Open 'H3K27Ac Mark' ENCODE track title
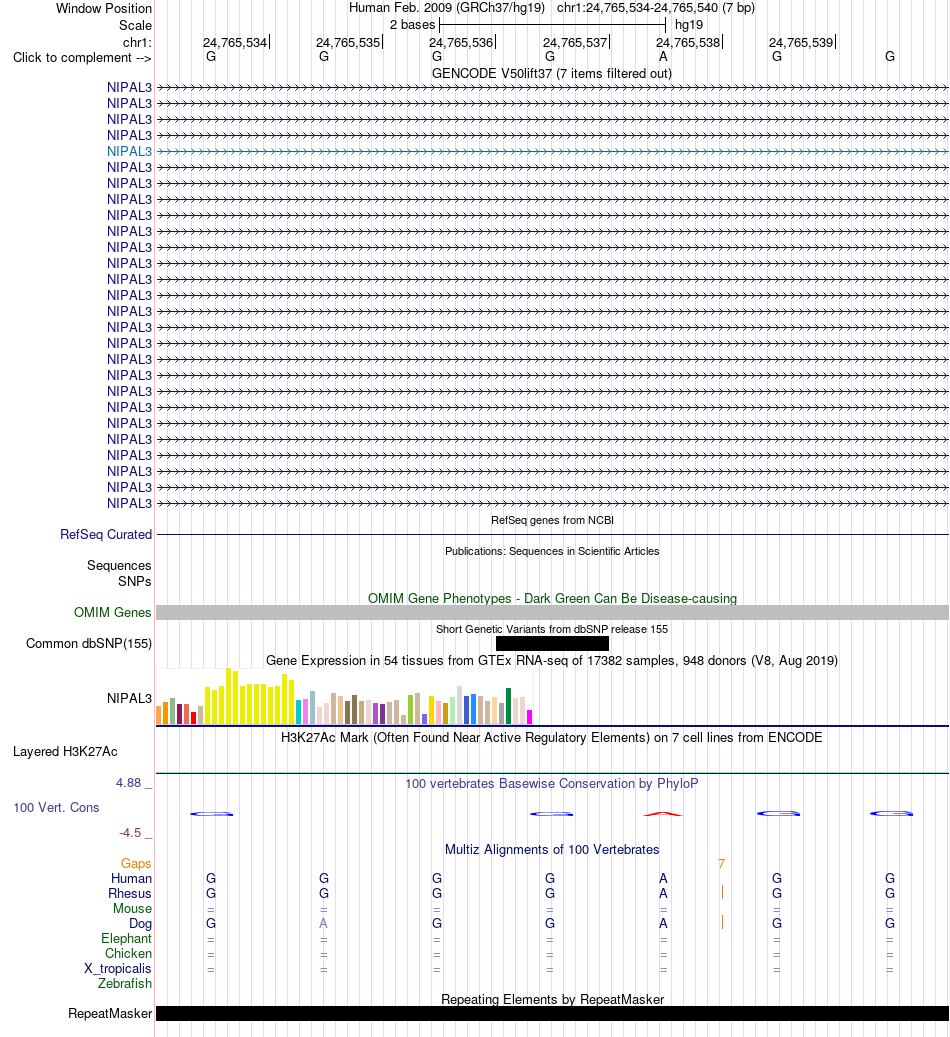Viewport: 950px width, 1037px height. pos(552,737)
